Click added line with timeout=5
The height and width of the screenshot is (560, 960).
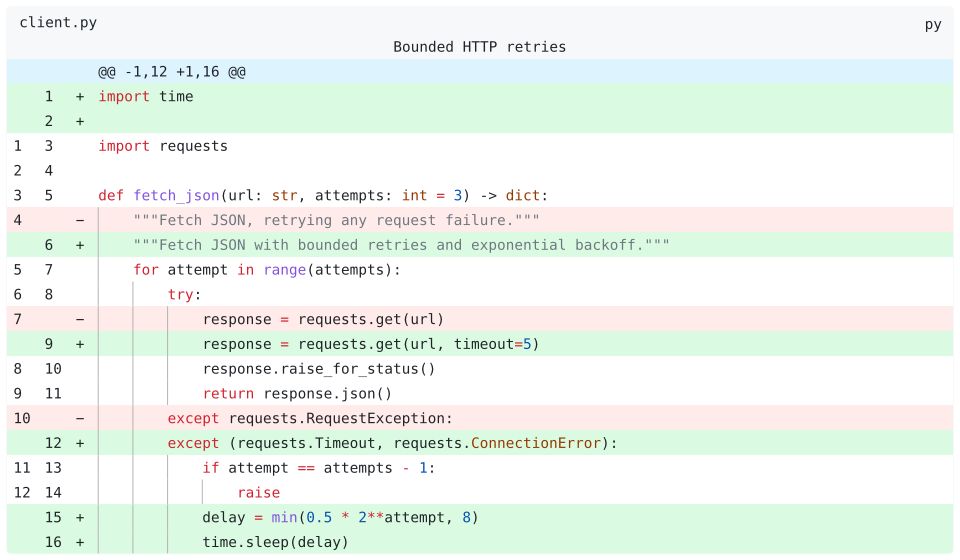coord(480,344)
